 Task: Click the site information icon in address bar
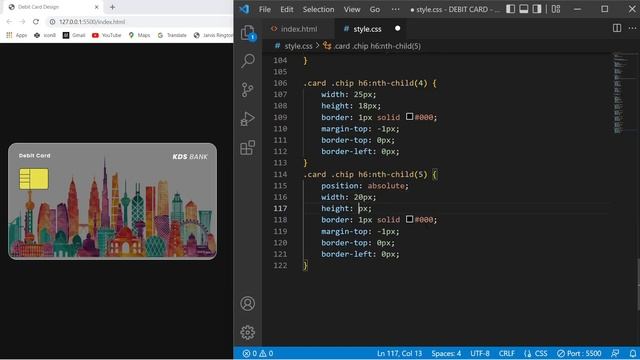pyautogui.click(x=52, y=22)
